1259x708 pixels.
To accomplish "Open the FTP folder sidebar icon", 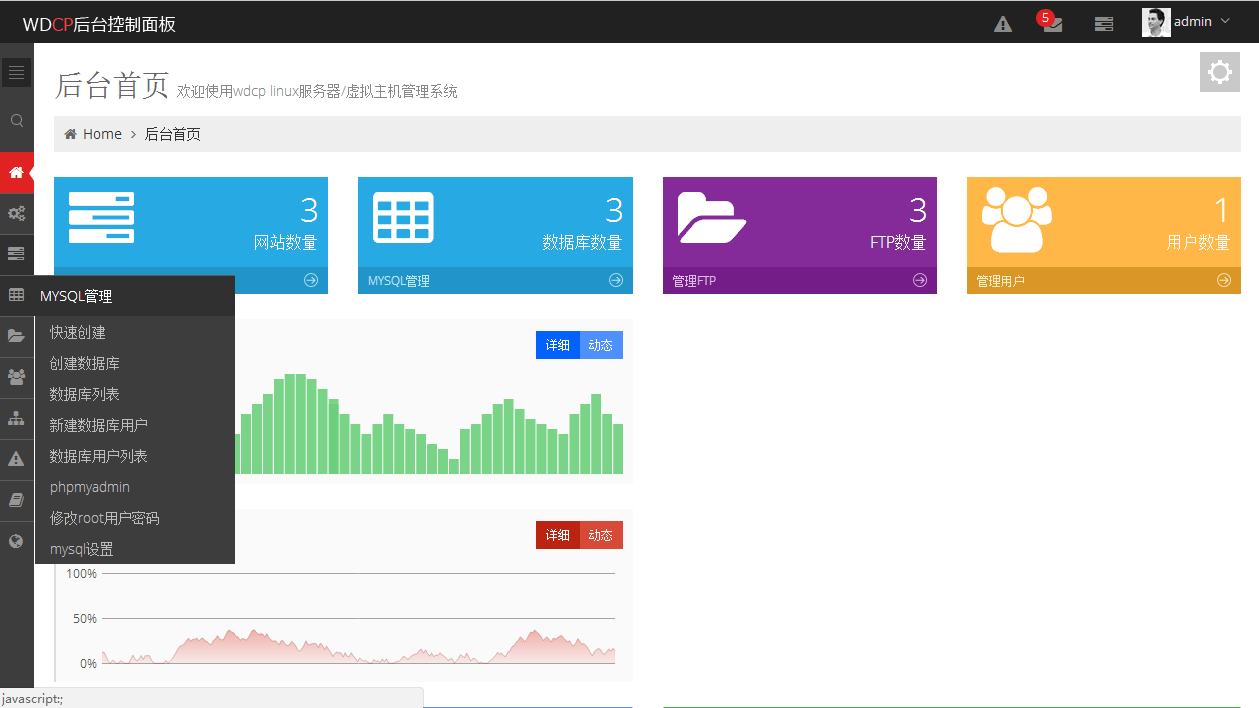I will 16,336.
